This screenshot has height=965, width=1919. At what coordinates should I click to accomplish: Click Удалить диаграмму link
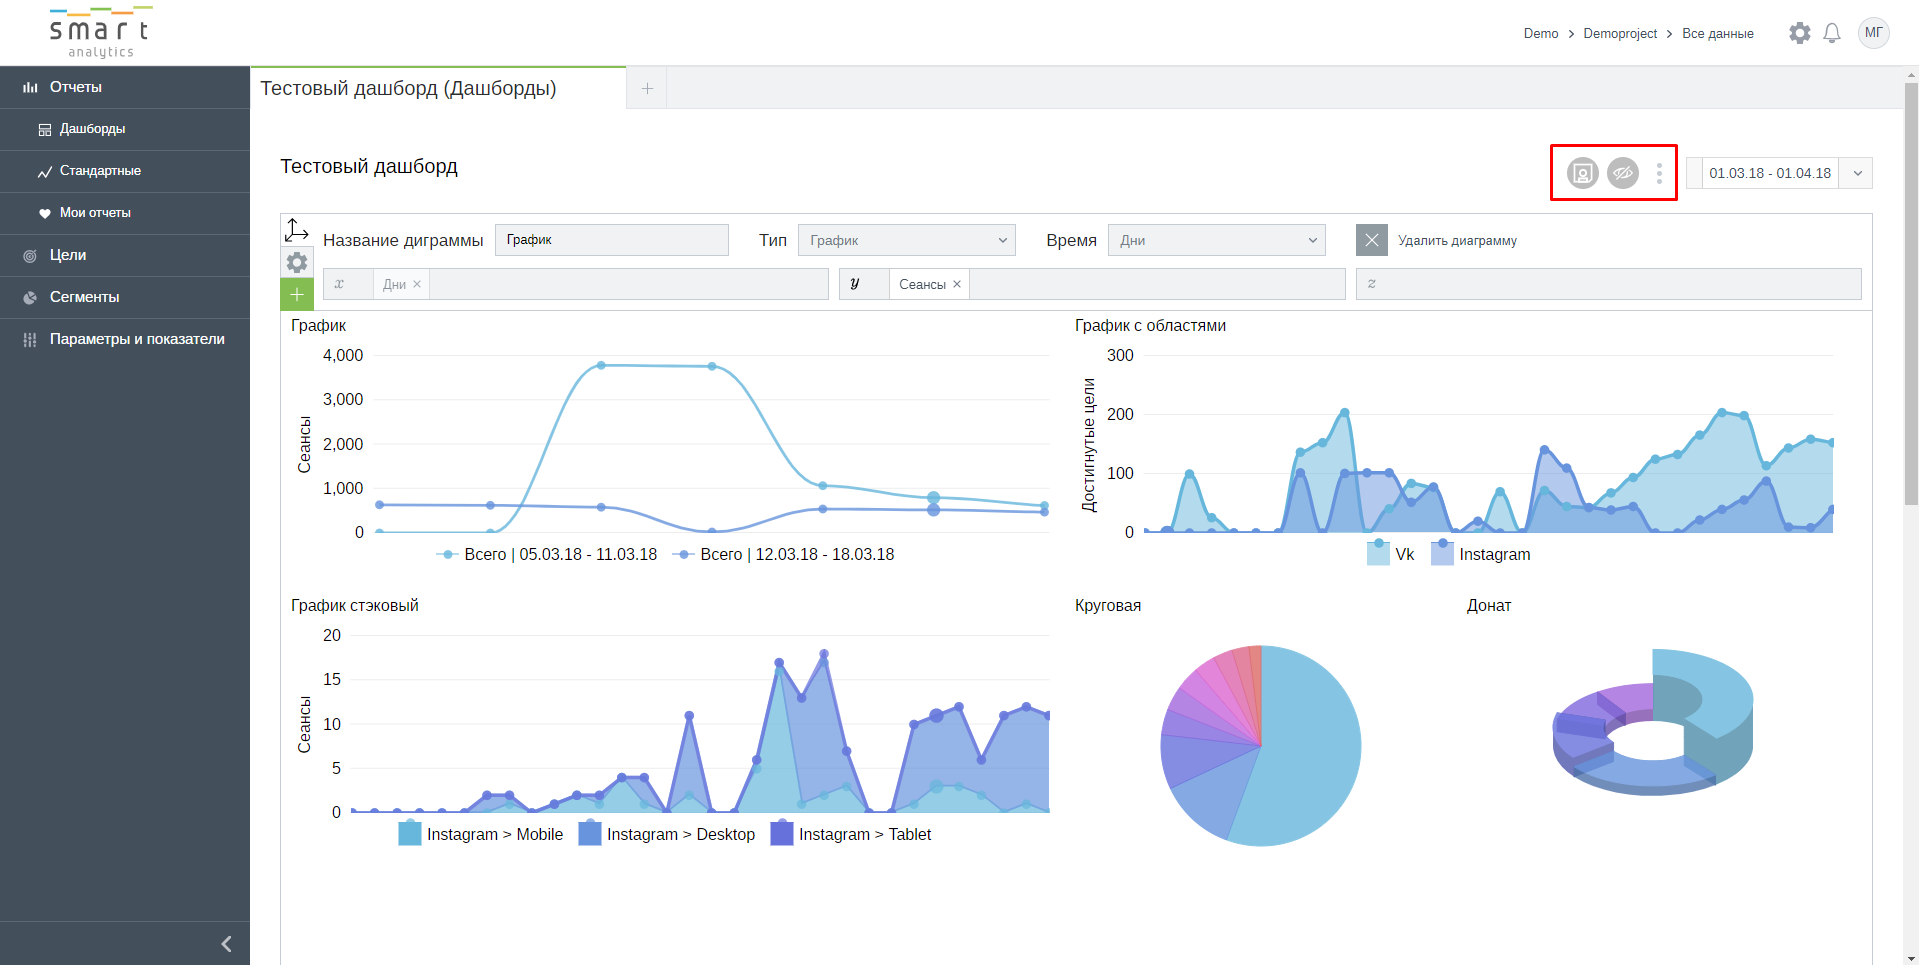coord(1457,240)
